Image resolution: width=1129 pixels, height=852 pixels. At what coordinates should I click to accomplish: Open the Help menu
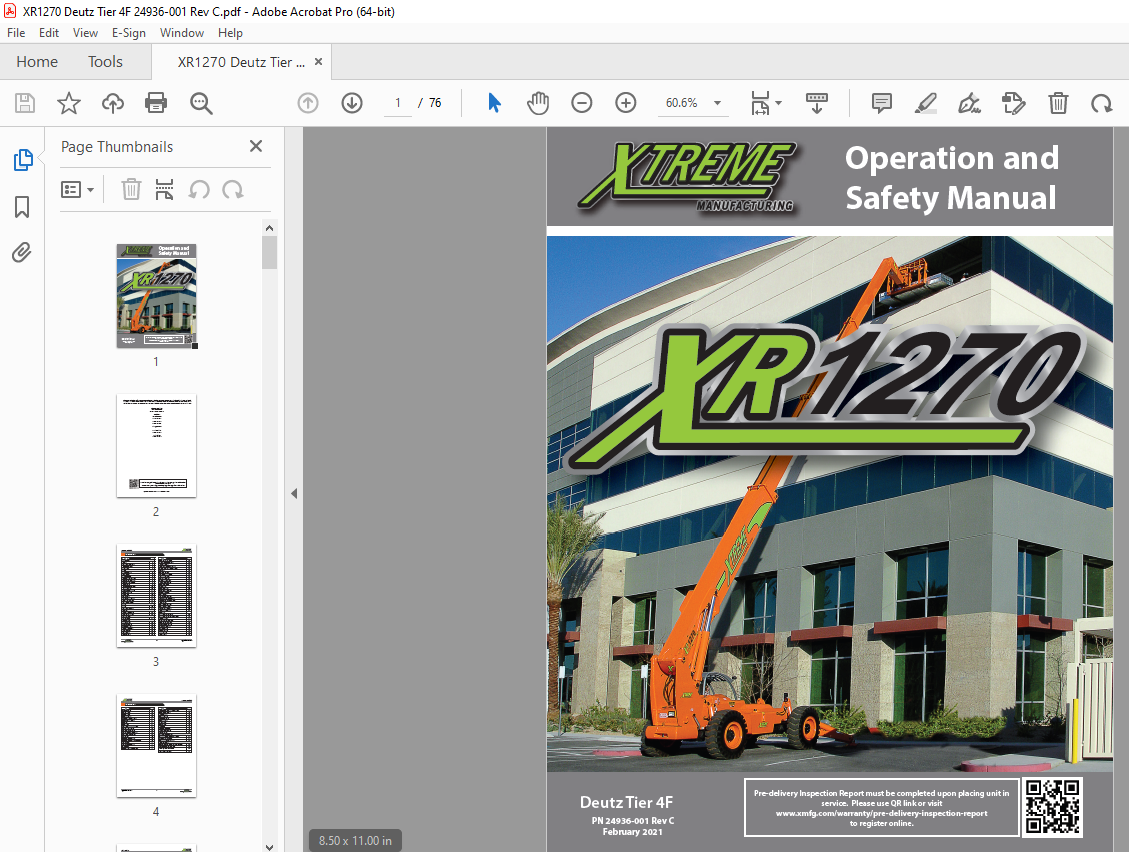pyautogui.click(x=230, y=33)
